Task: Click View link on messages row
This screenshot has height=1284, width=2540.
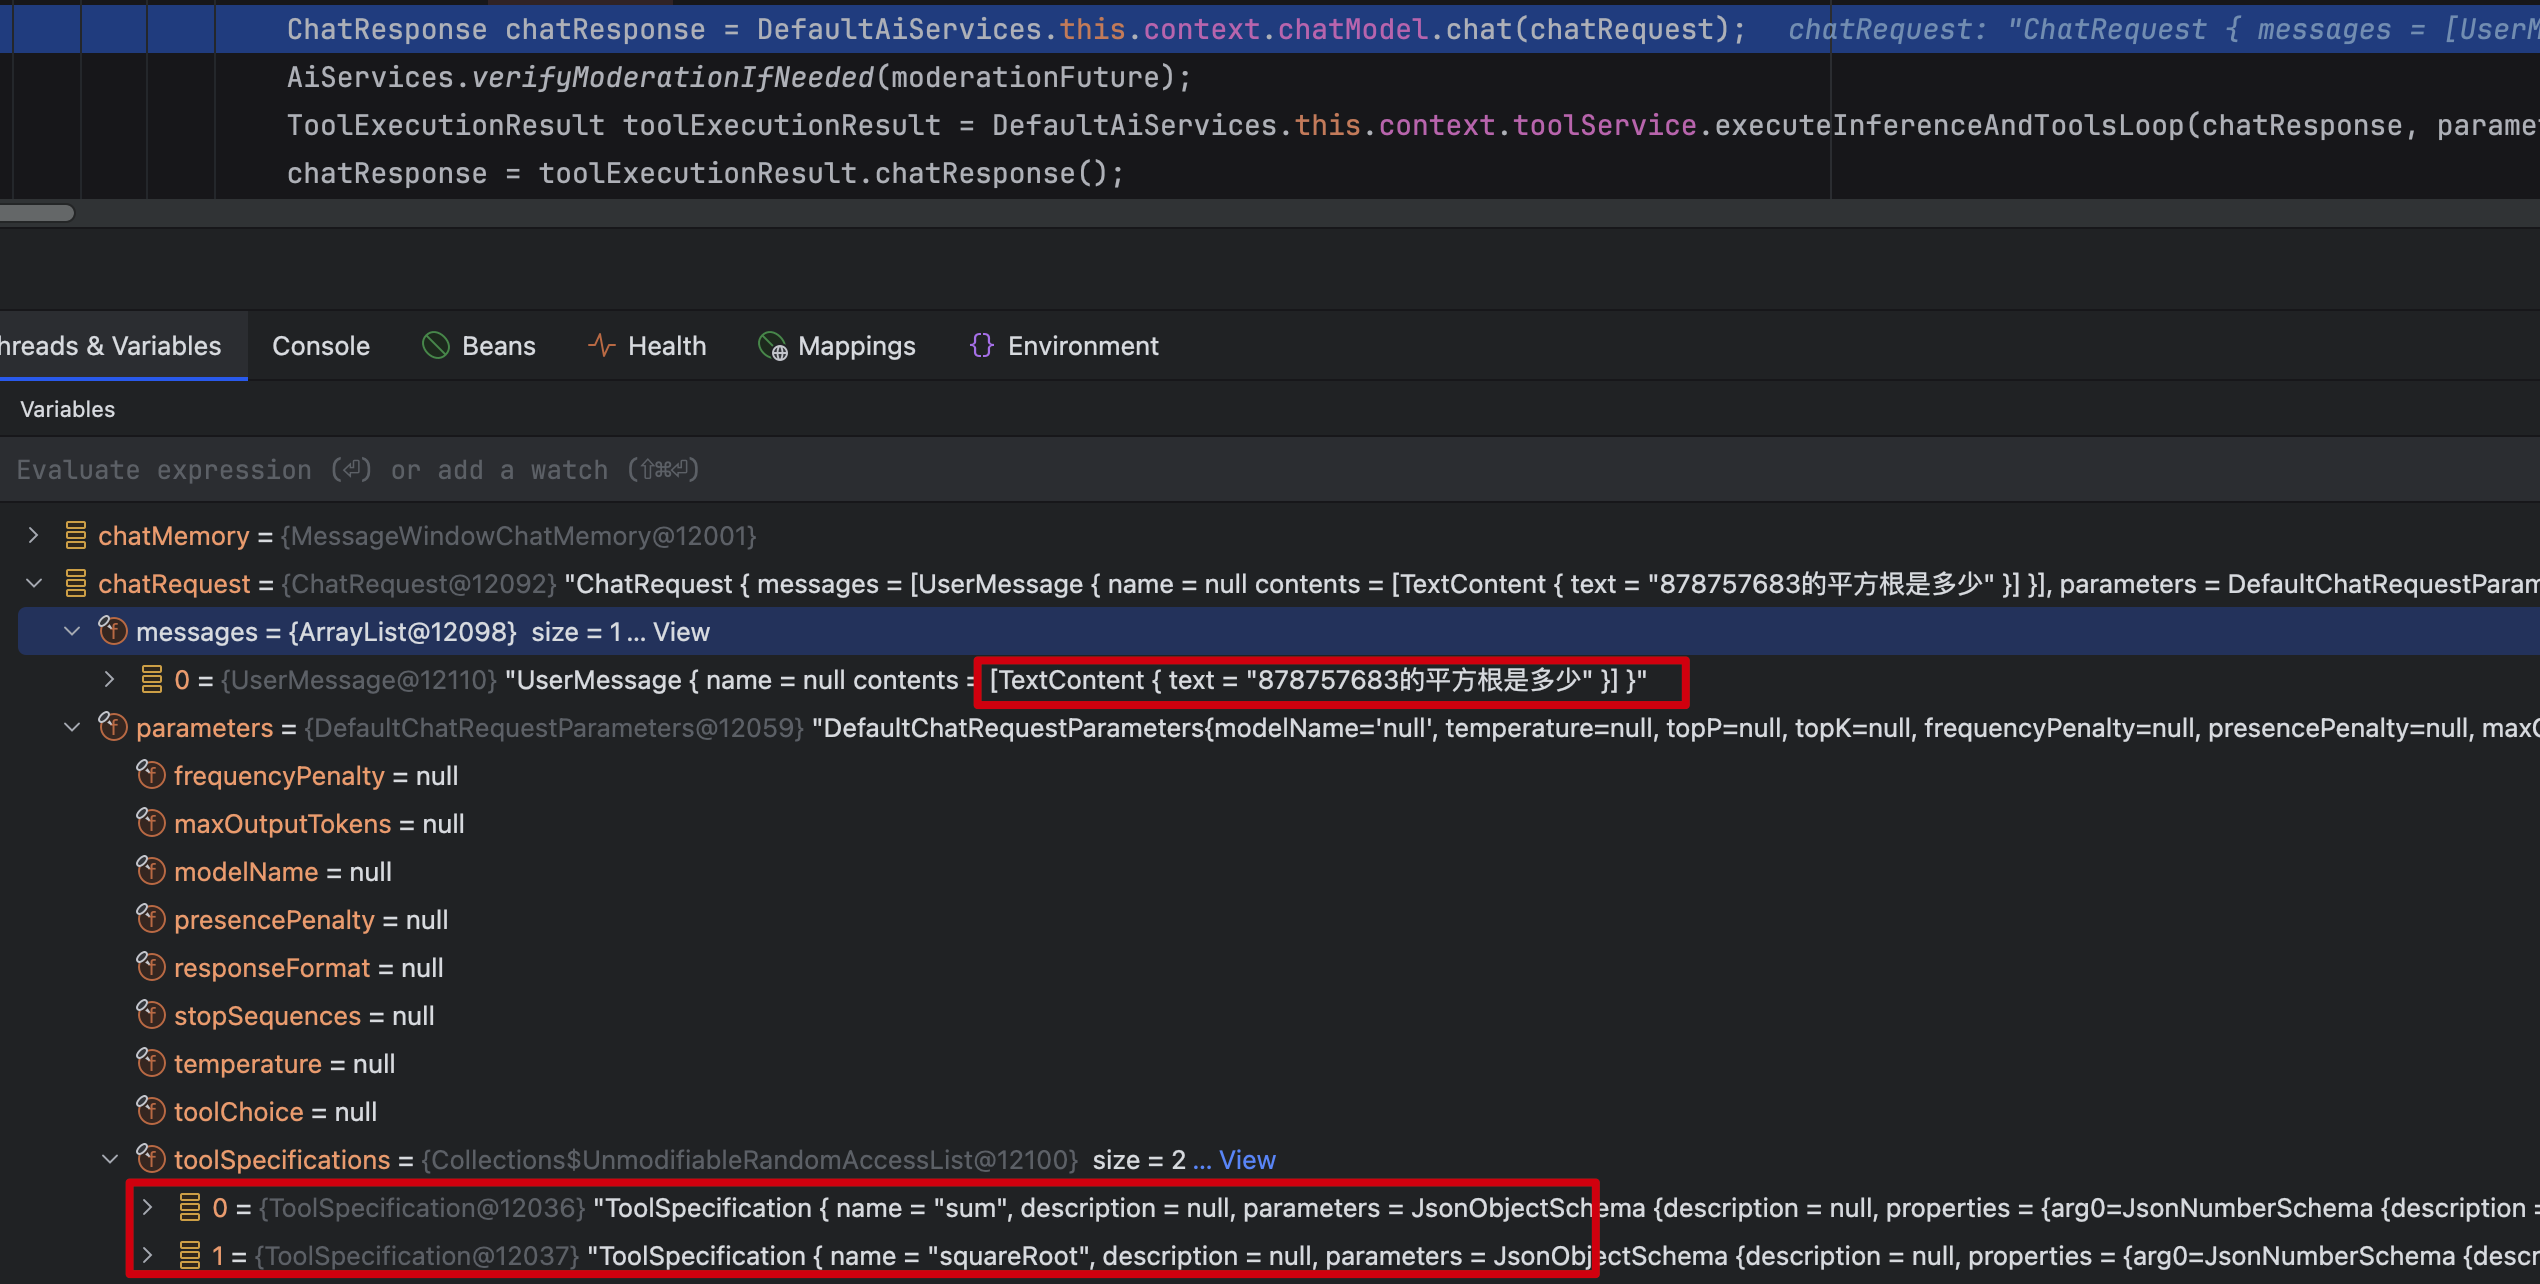Action: click(681, 632)
